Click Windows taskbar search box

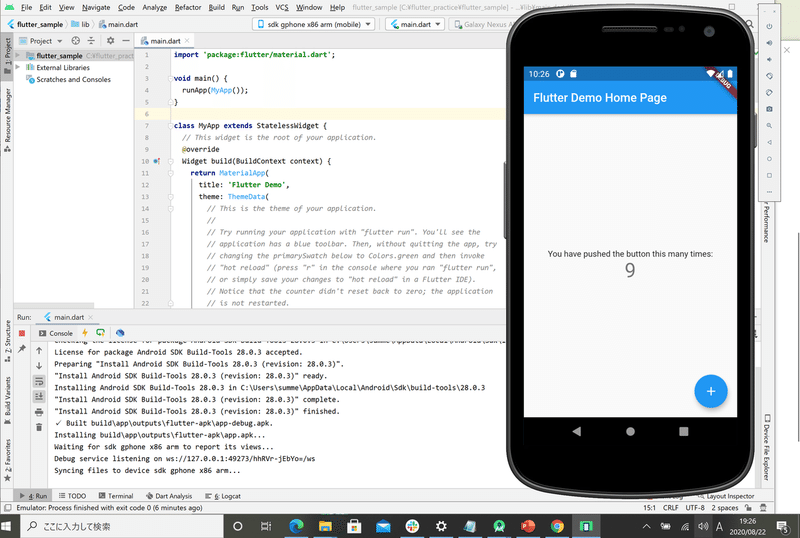(x=121, y=526)
